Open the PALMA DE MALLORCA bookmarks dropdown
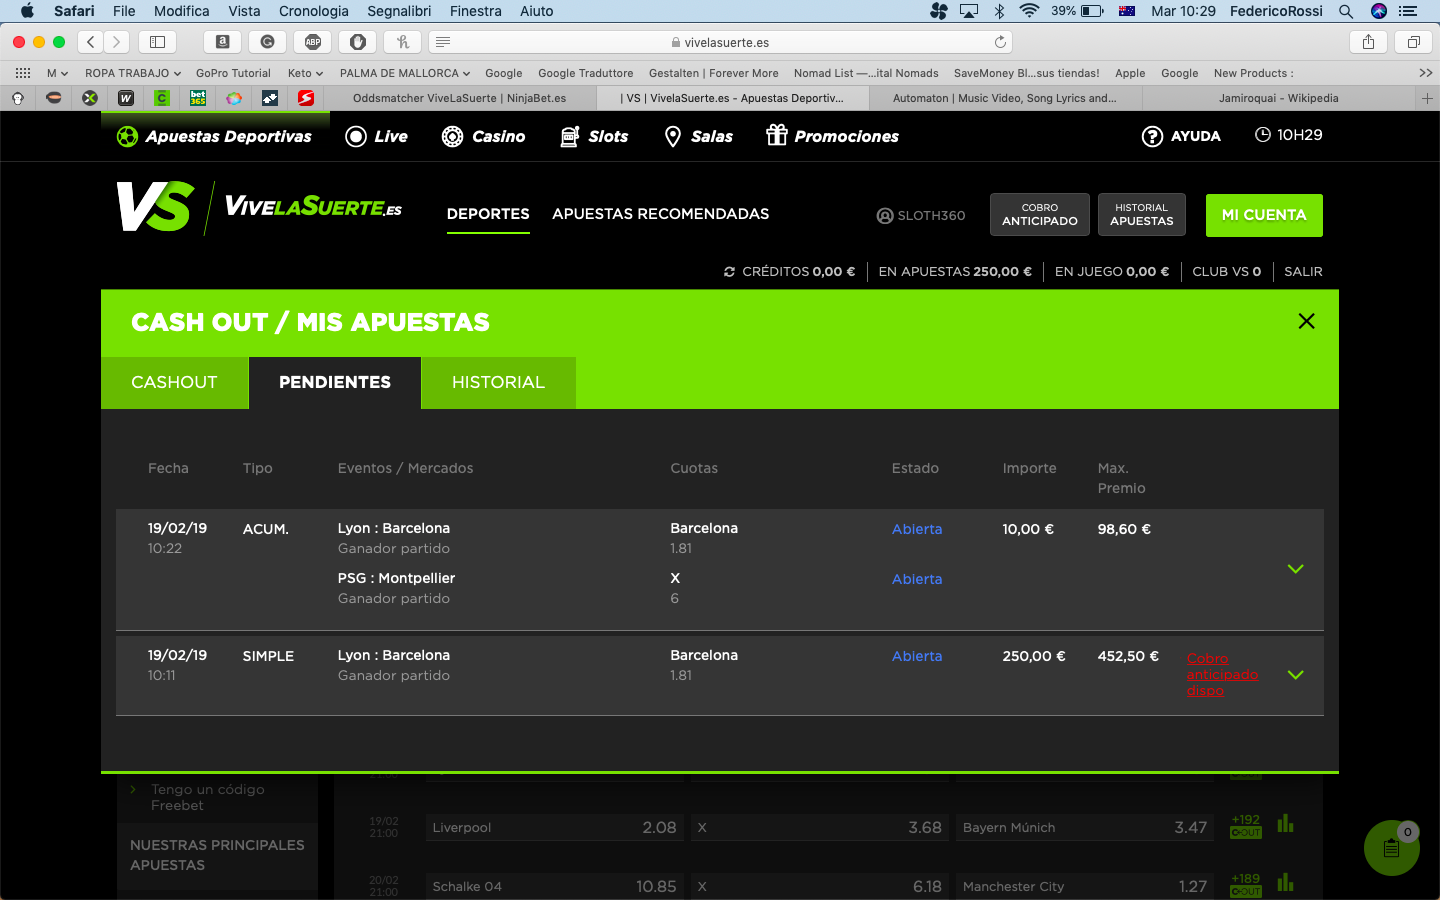This screenshot has height=900, width=1440. (404, 73)
